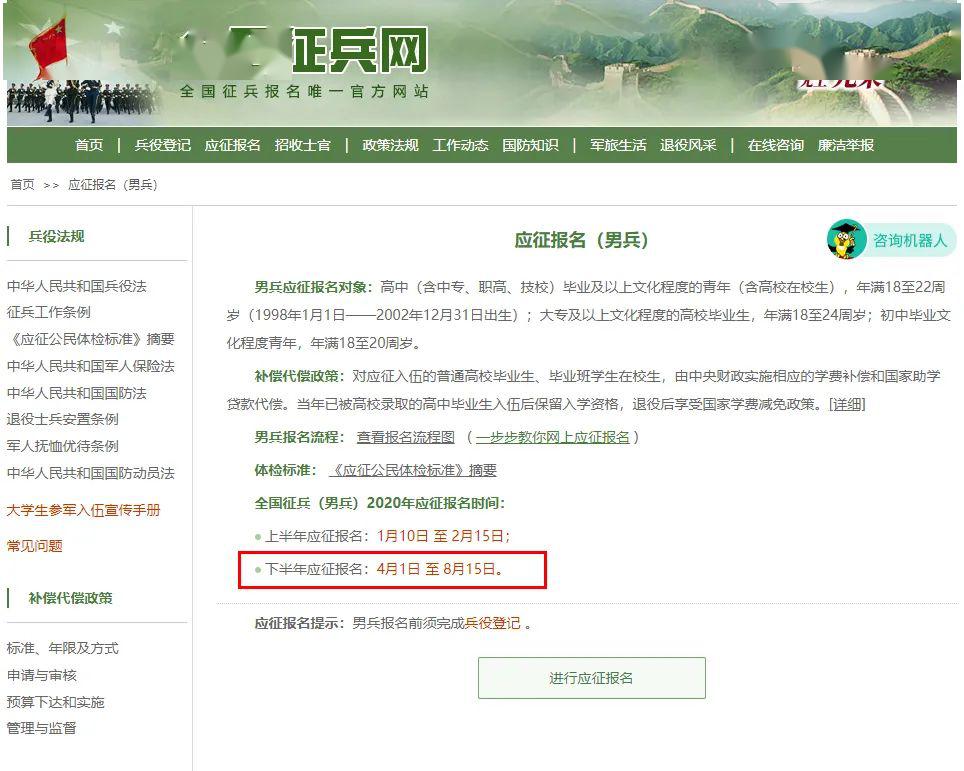
Task: Click 常见问题 in the sidebar
Action: tap(34, 545)
